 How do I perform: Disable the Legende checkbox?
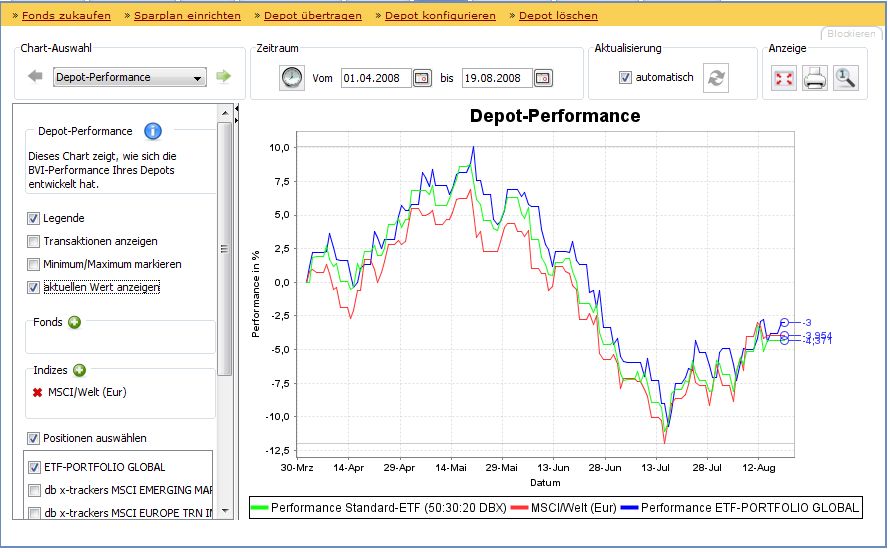click(33, 218)
